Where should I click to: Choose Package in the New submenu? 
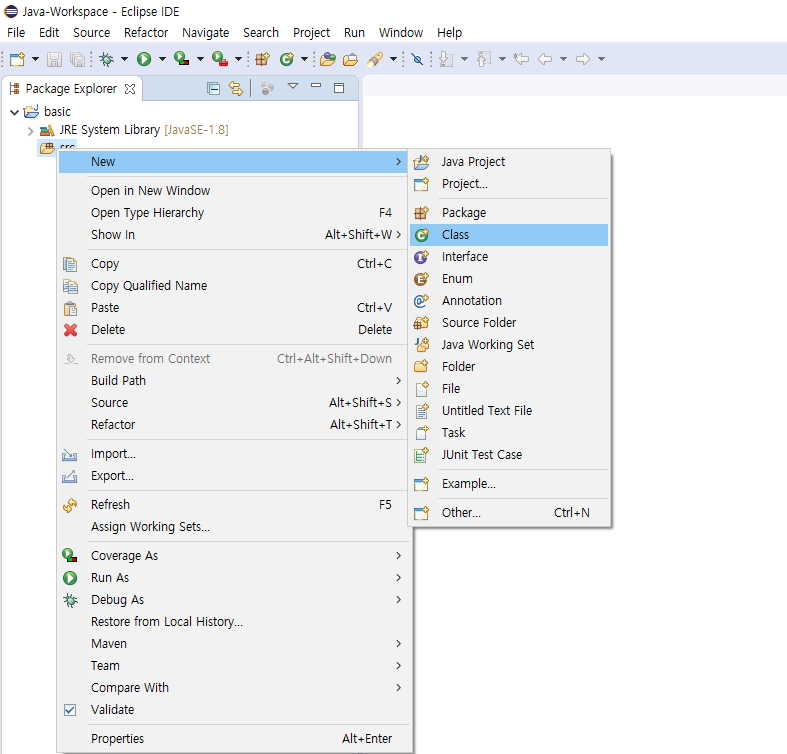point(509,213)
